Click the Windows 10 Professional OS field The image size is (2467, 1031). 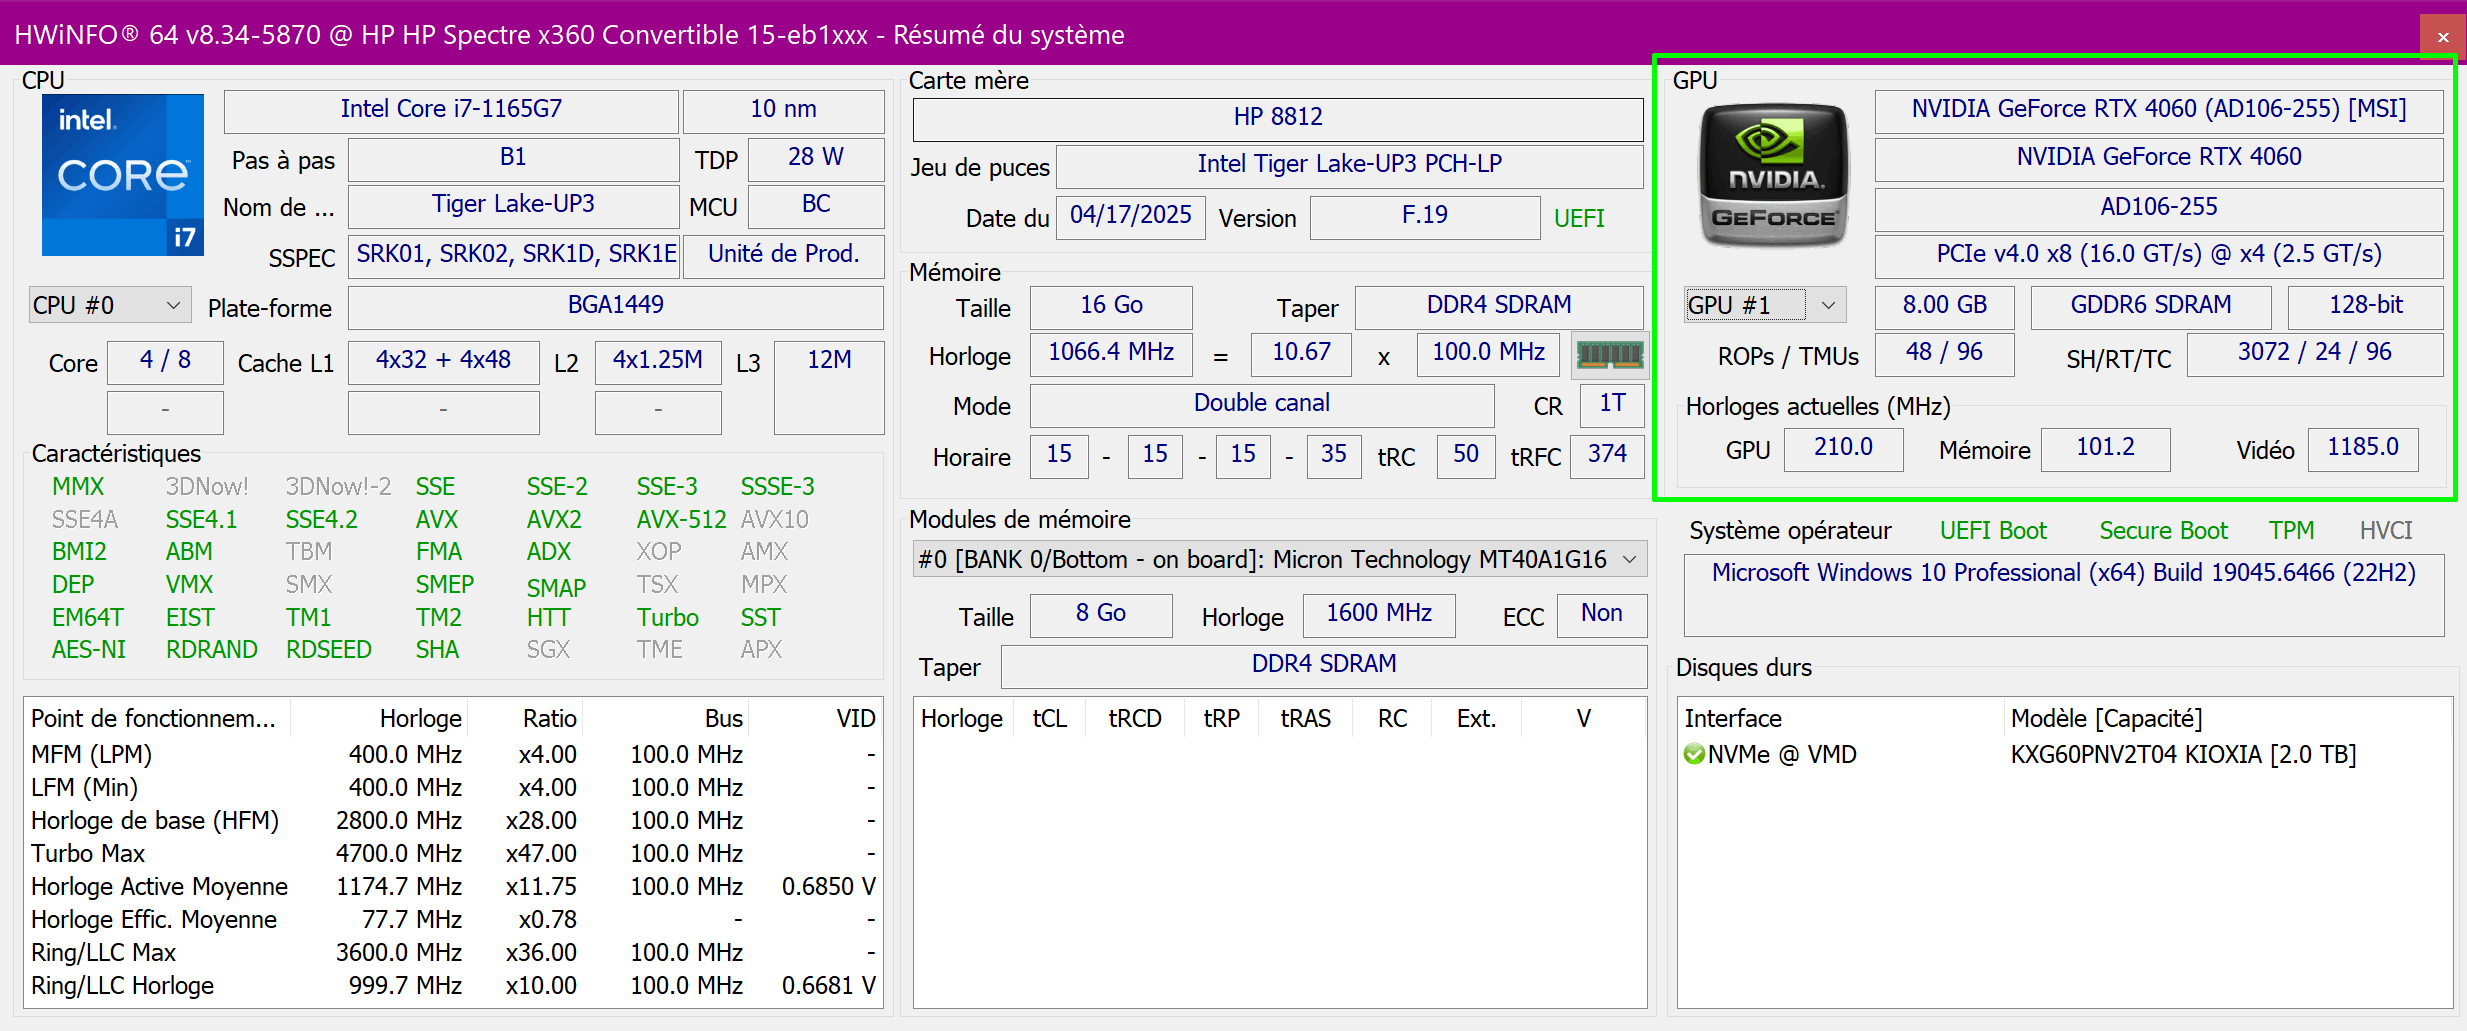2063,573
